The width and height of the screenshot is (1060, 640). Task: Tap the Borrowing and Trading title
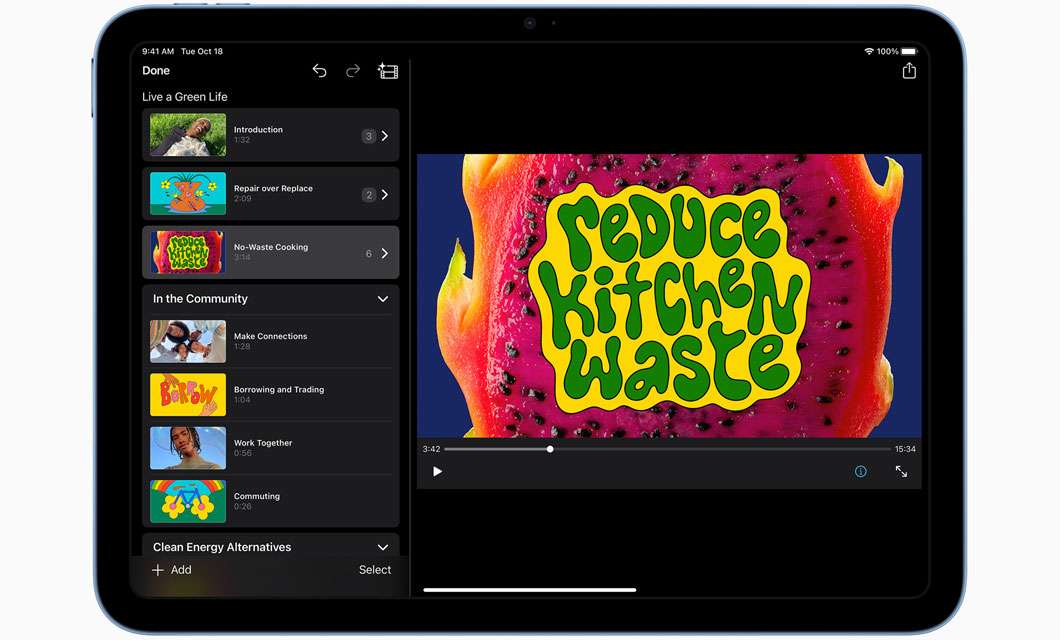tap(279, 389)
